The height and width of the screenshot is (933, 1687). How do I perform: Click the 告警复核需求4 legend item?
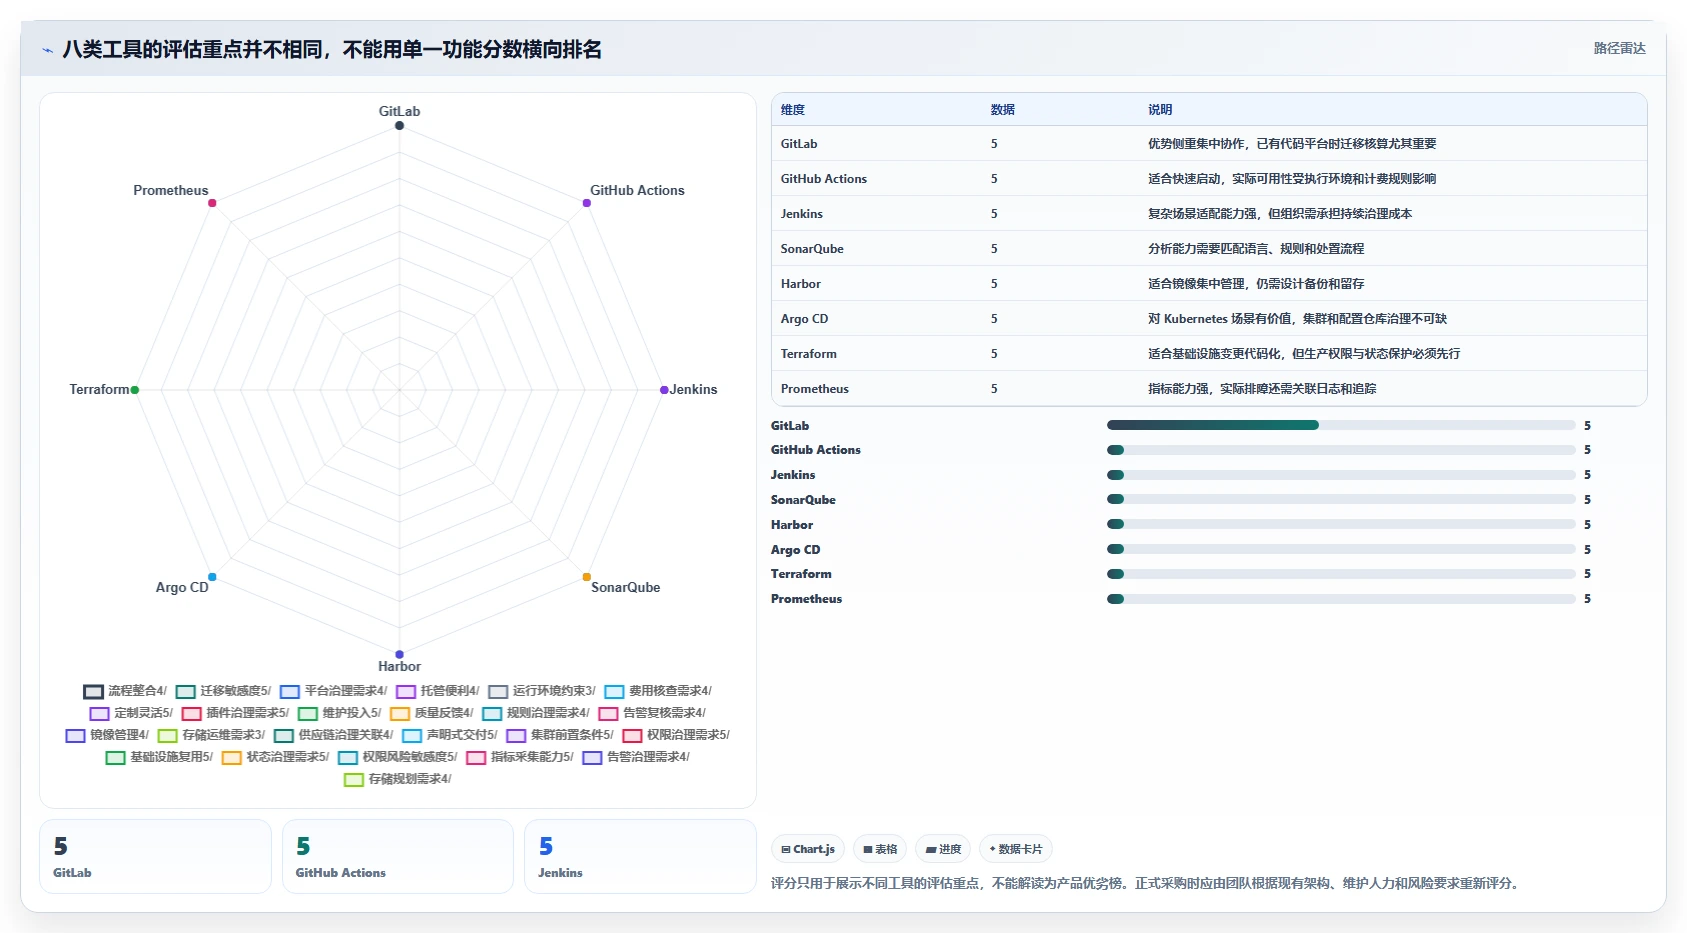click(x=651, y=713)
